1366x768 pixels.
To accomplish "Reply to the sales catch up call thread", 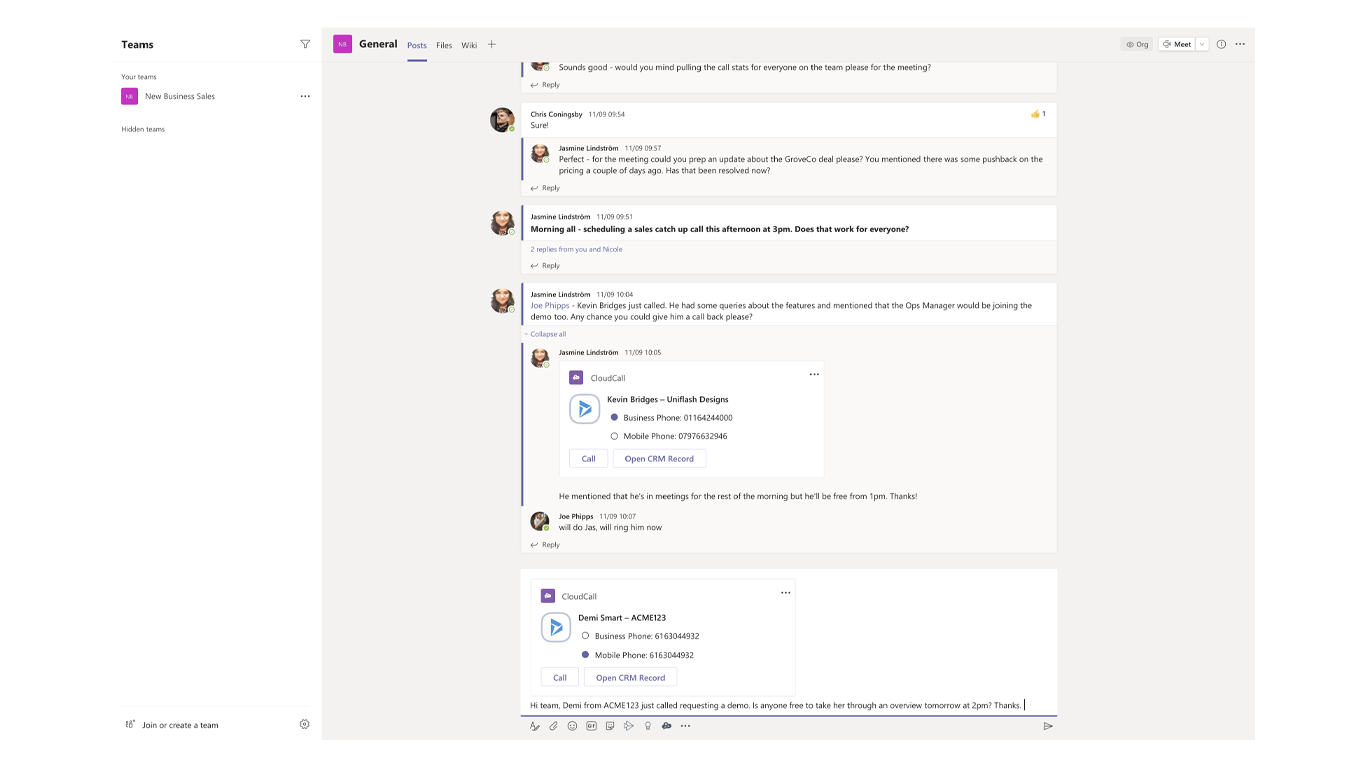I will (545, 266).
